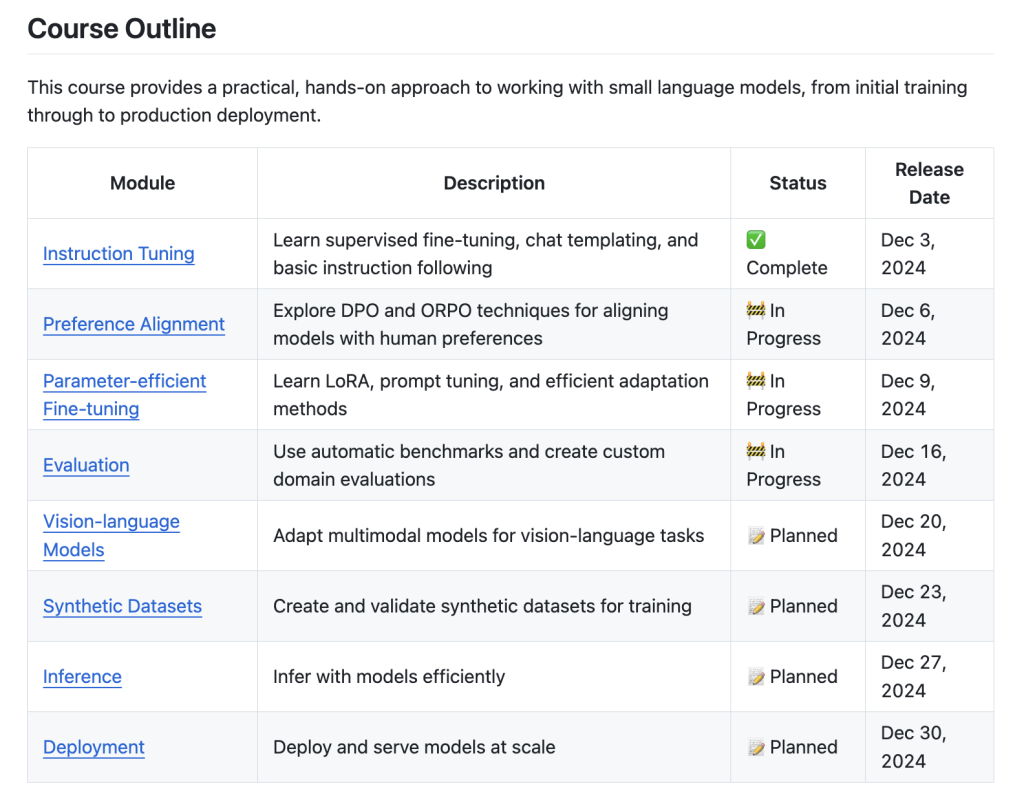The image size is (1024, 802).
Task: Click construction icon in Evaluation row
Action: pos(756,451)
